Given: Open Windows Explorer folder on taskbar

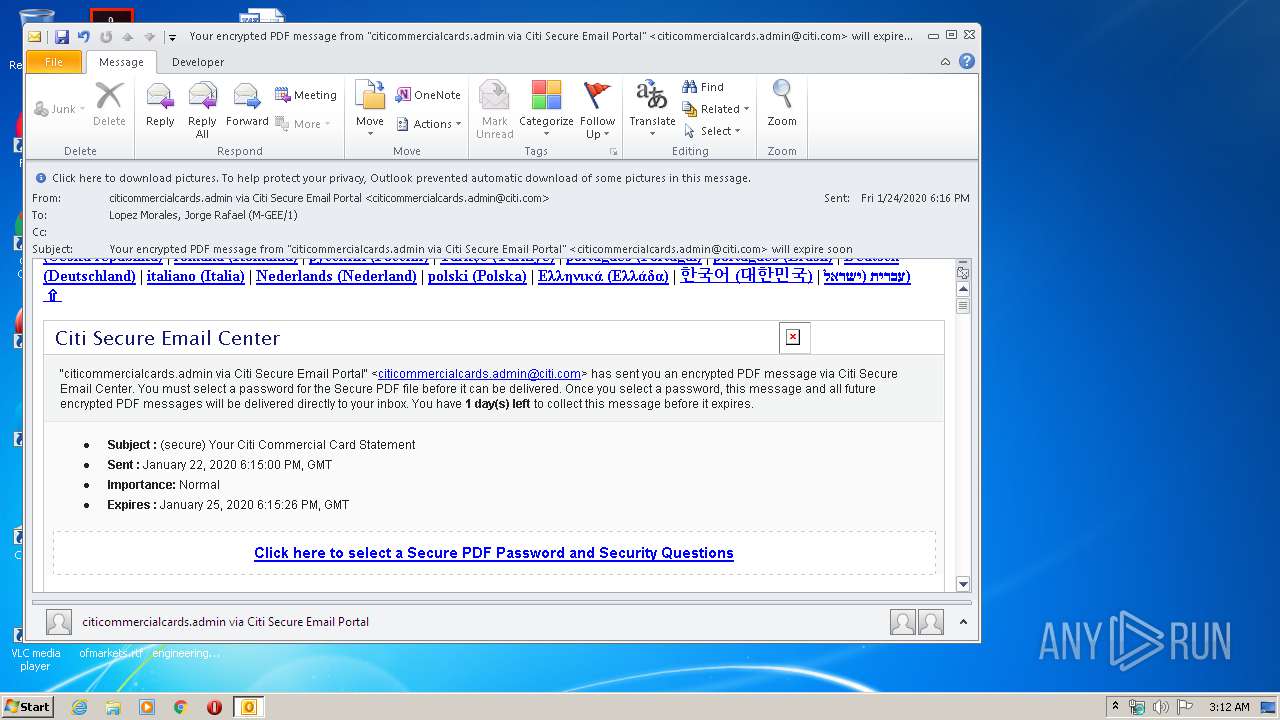Looking at the screenshot, I should pyautogui.click(x=113, y=707).
